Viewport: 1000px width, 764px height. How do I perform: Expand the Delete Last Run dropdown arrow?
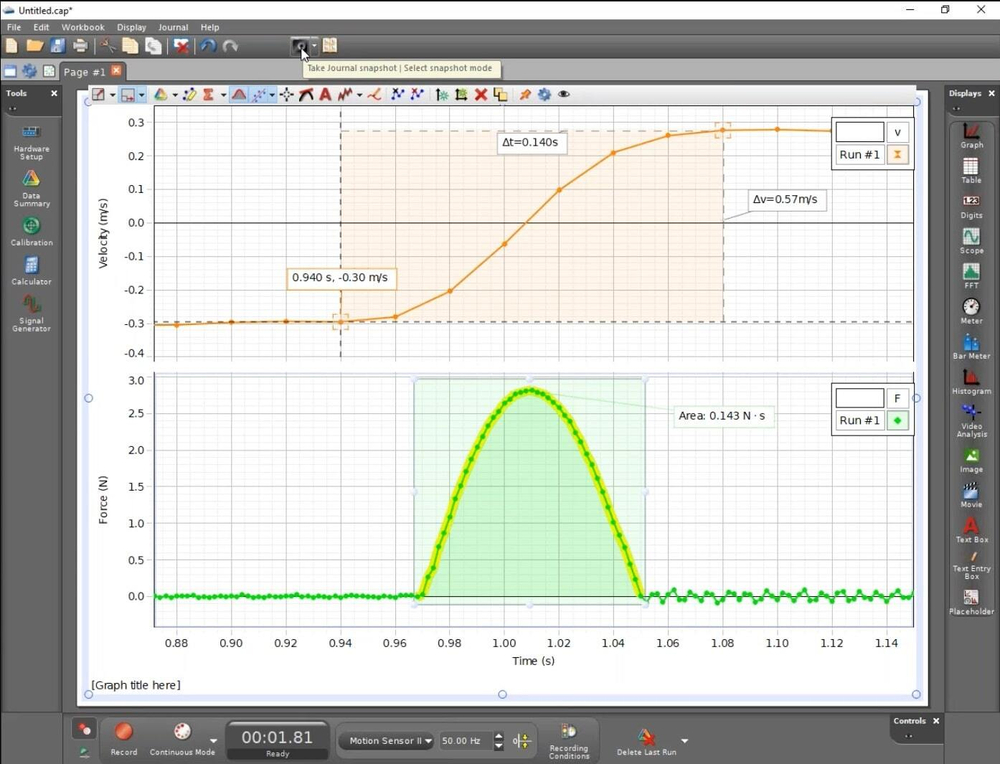[684, 741]
